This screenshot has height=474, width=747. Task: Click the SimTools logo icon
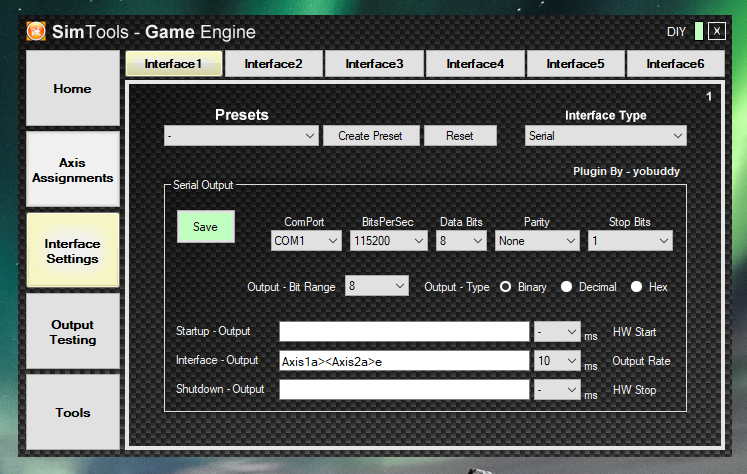(36, 32)
